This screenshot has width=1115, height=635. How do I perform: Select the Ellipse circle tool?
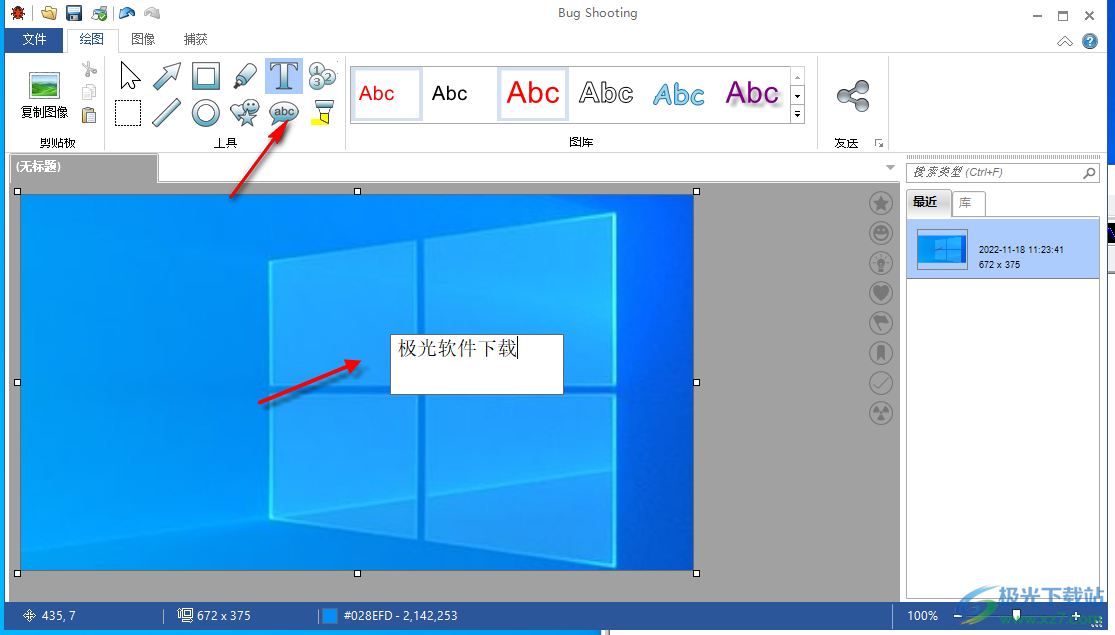pos(206,113)
